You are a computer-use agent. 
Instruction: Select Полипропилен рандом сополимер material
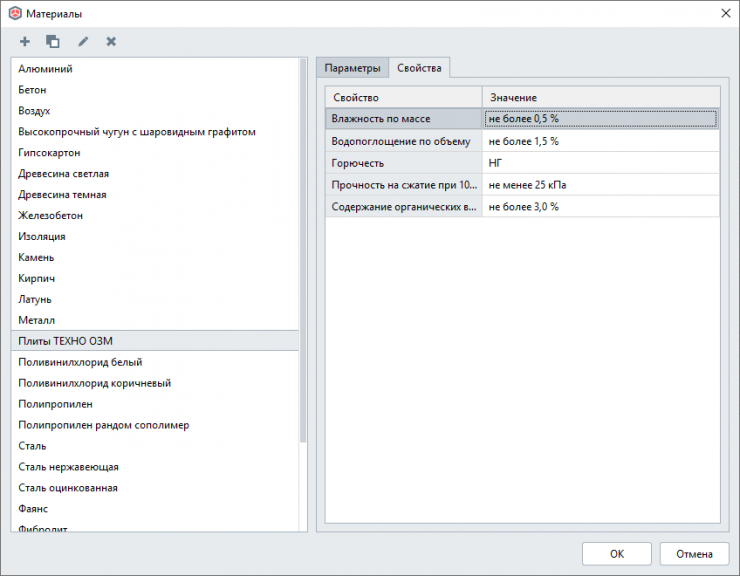click(103, 425)
